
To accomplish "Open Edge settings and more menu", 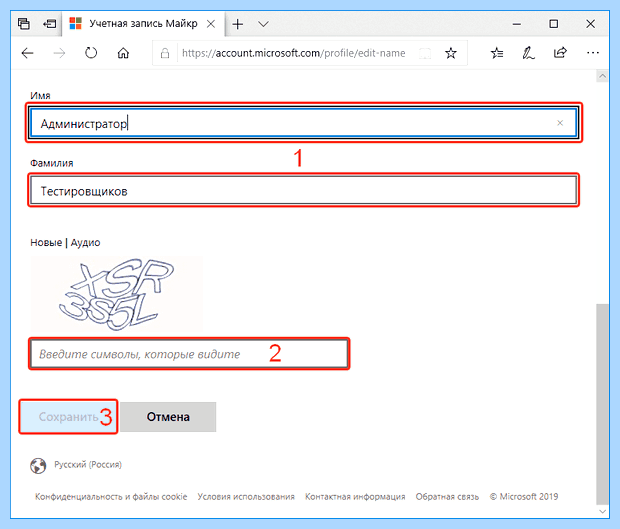I will (x=593, y=53).
